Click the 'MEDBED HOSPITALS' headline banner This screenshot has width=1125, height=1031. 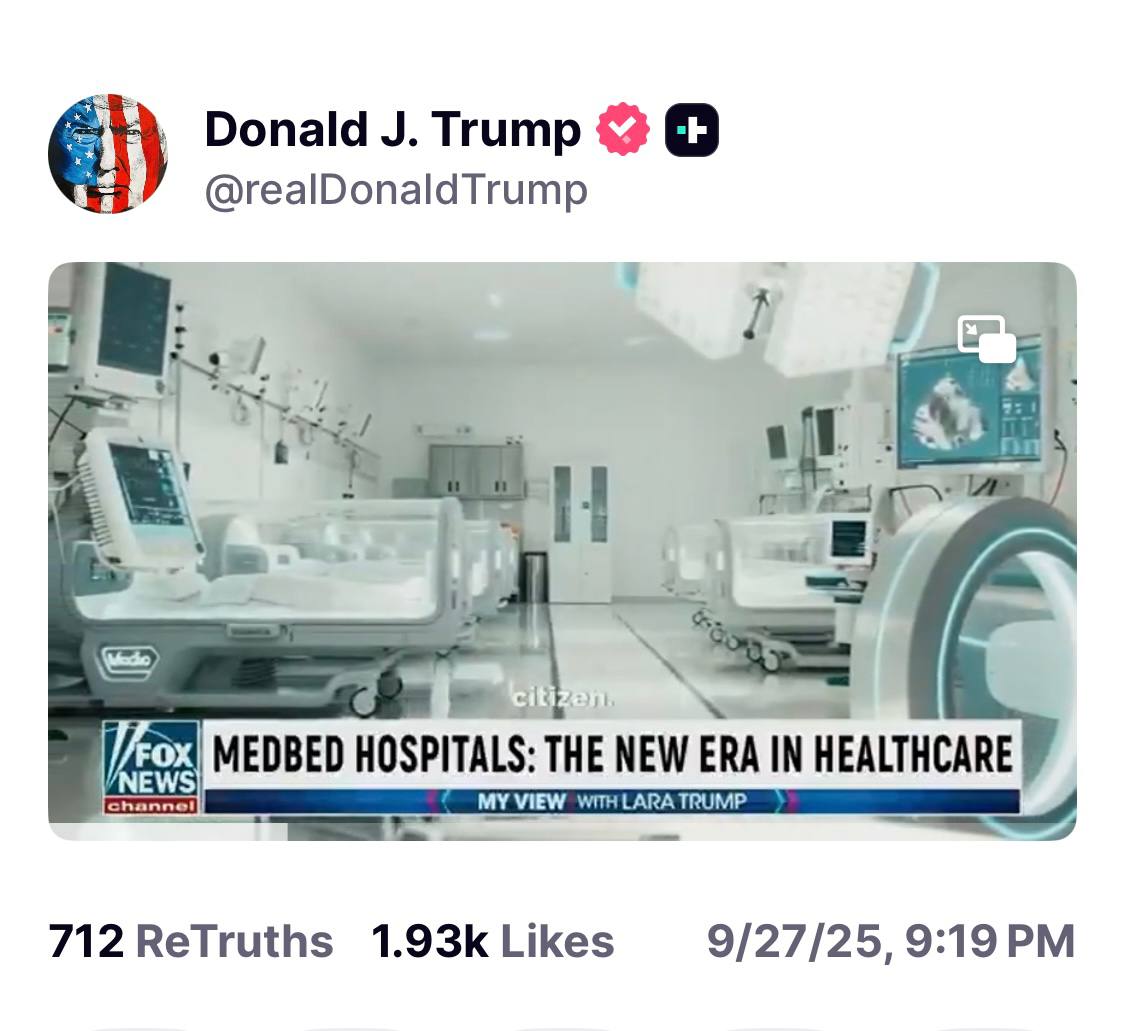click(613, 754)
